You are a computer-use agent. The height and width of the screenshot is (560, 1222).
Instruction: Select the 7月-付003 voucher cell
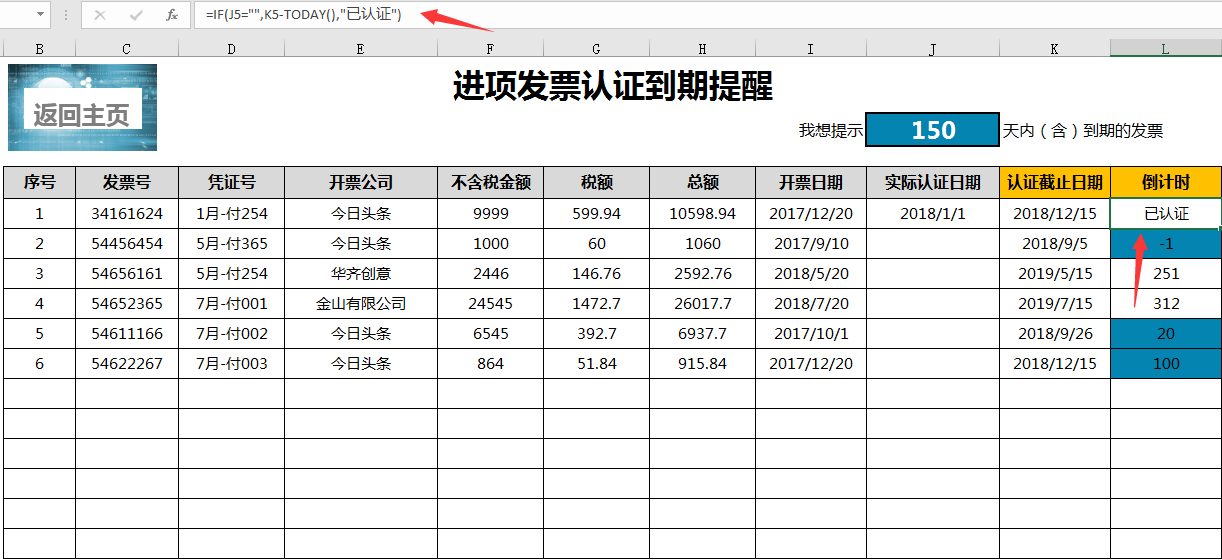click(x=232, y=363)
